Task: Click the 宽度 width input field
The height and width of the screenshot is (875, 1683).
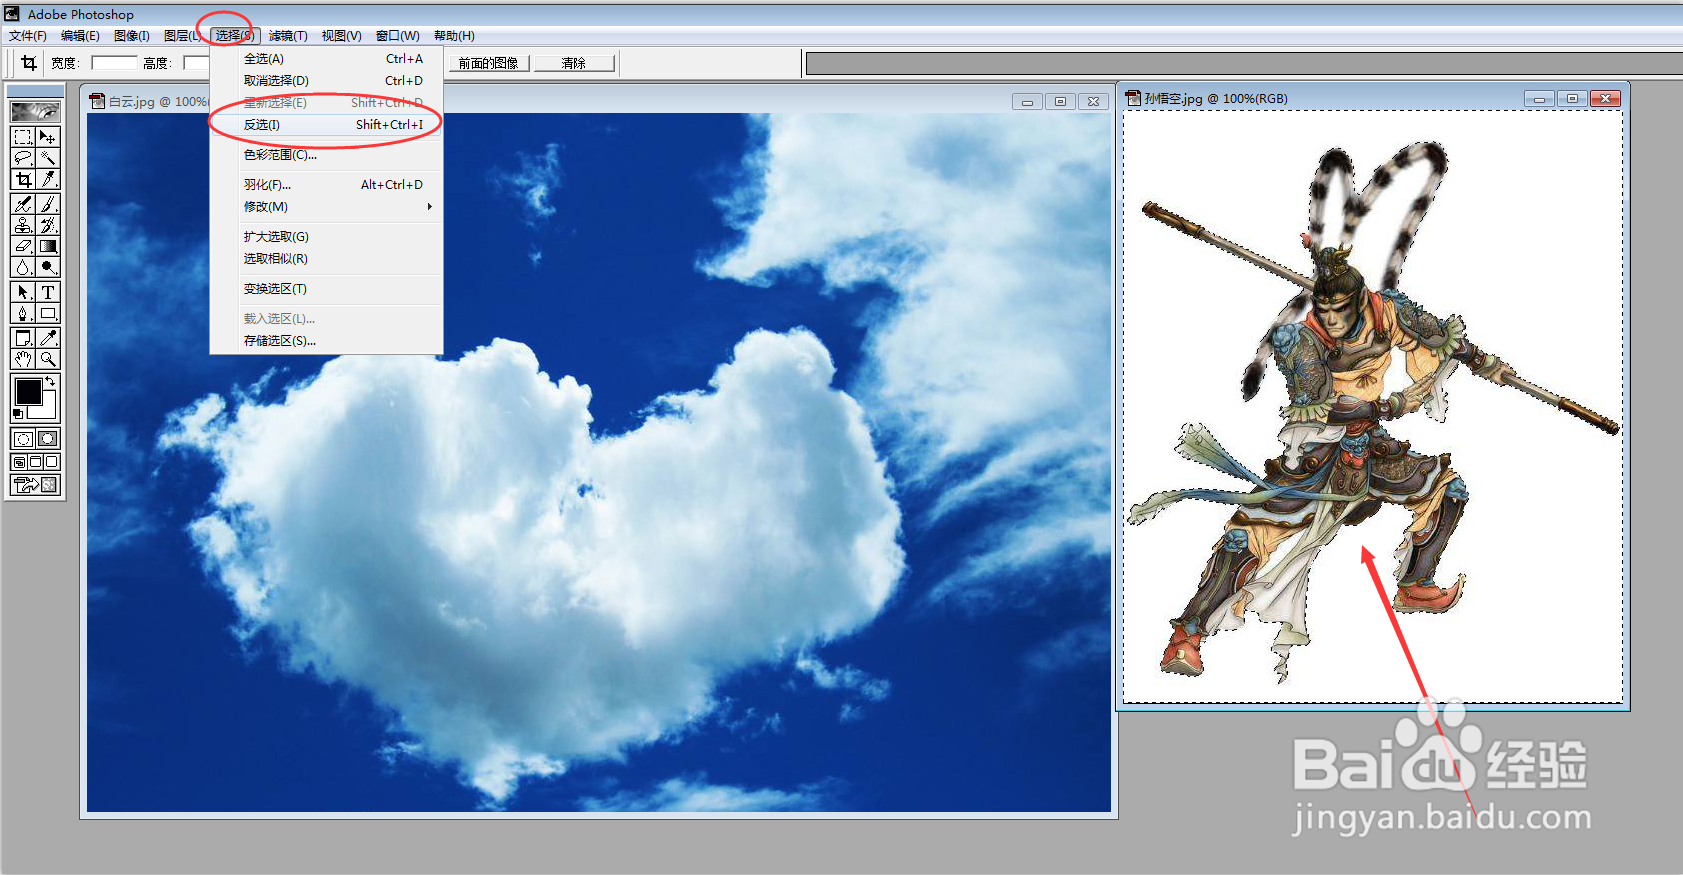Action: 114,63
